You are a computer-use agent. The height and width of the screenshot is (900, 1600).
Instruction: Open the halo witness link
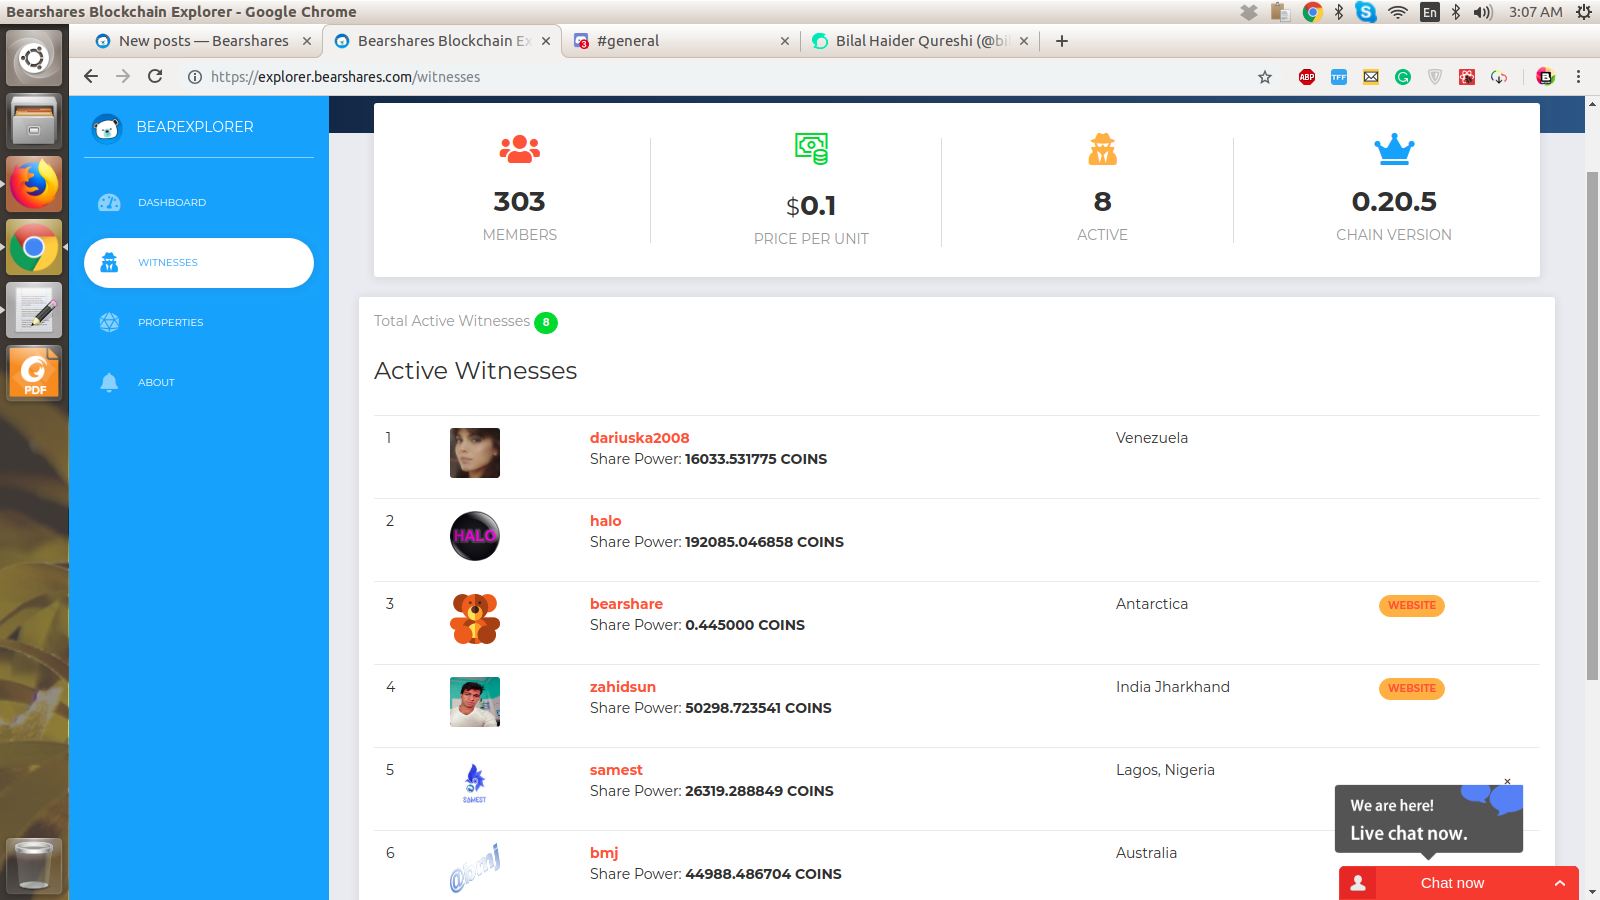tap(606, 521)
